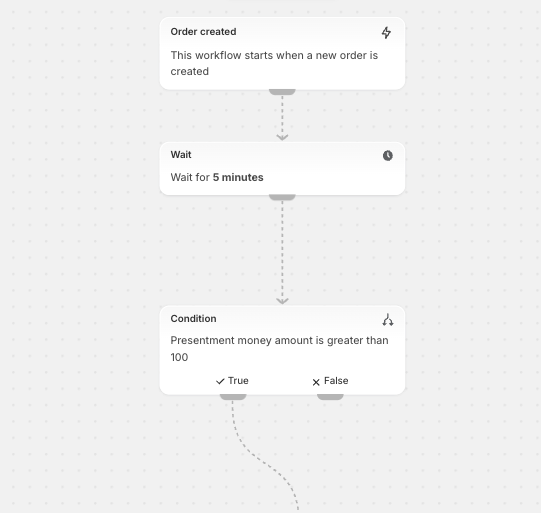The image size is (541, 513).
Task: Open the 'Wait for 5 minutes' description
Action: 217,177
